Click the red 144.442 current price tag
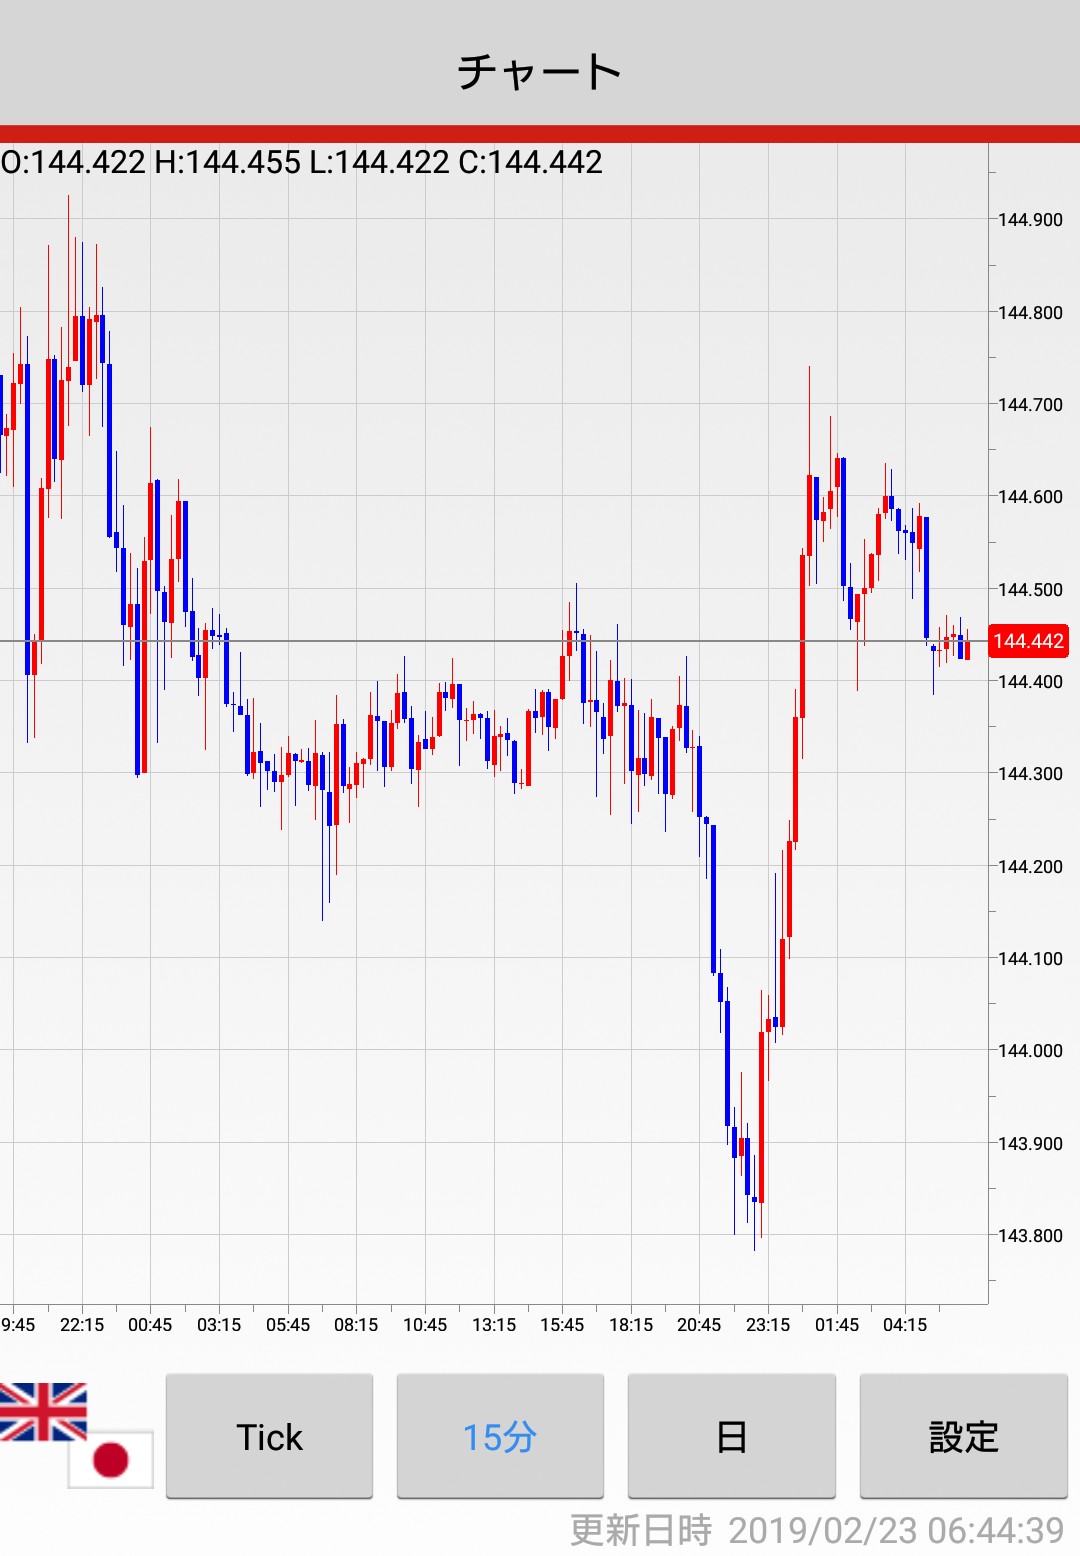 1028,641
